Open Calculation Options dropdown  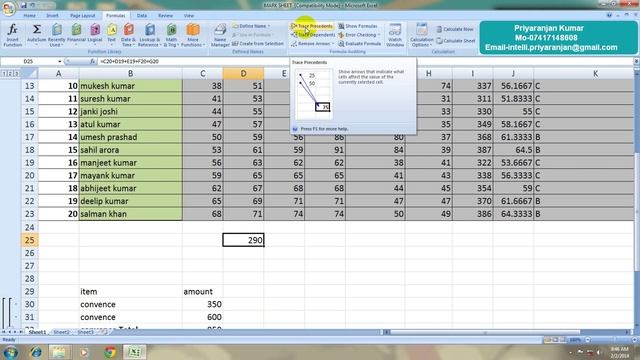[x=422, y=36]
